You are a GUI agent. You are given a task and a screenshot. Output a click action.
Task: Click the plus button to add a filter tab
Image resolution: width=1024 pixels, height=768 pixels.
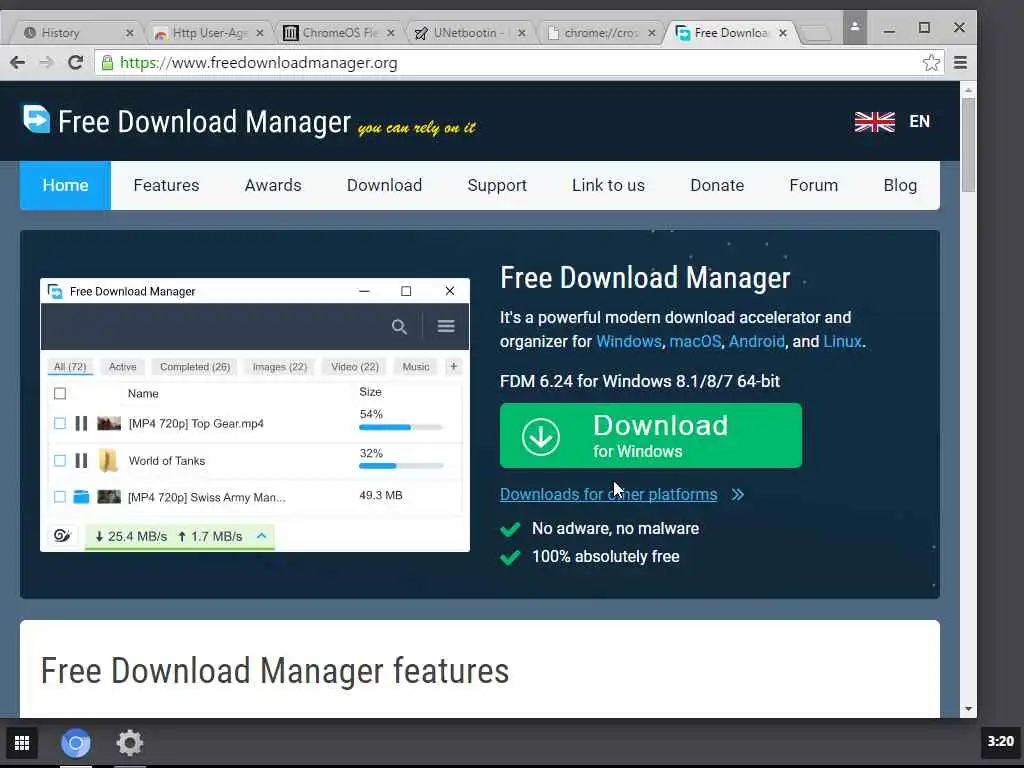[x=453, y=366]
